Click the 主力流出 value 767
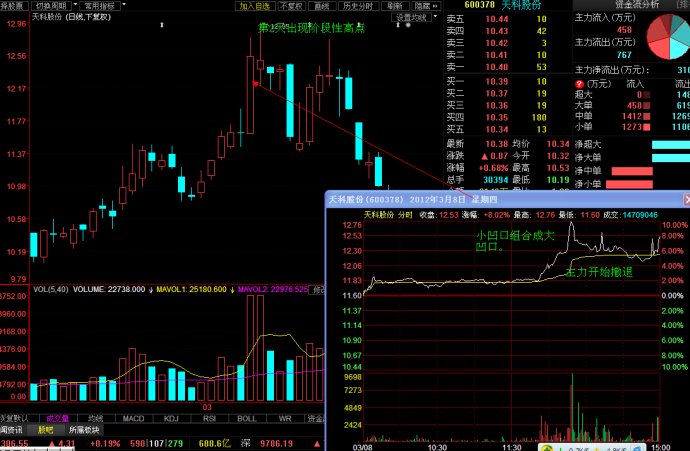This screenshot has width=690, height=451. 624,55
